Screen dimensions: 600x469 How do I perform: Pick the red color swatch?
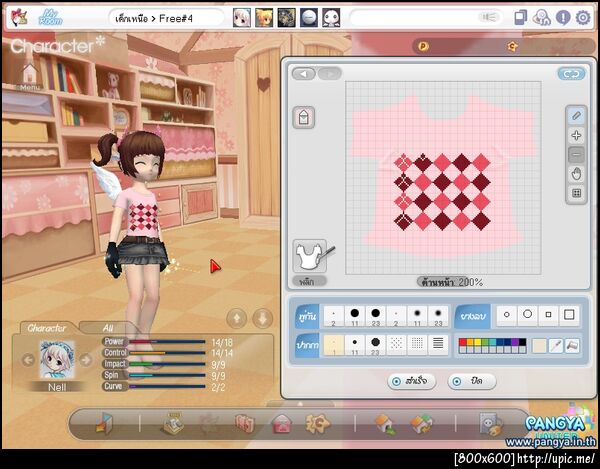point(463,342)
